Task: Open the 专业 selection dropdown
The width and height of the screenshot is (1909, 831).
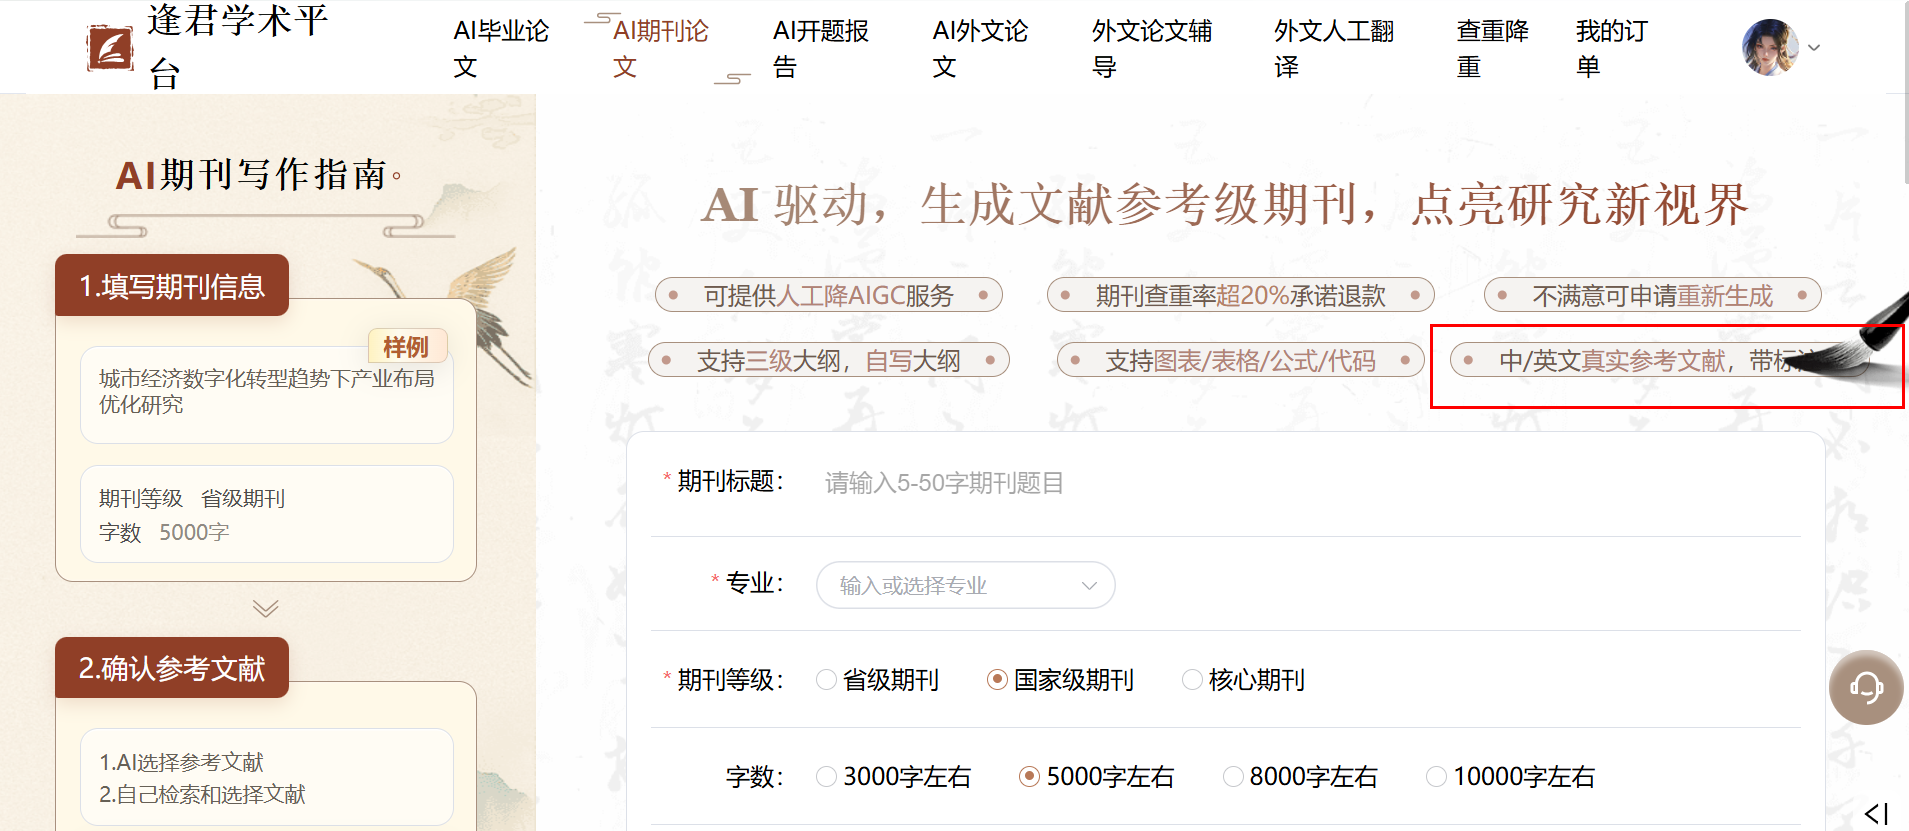Action: click(x=965, y=585)
